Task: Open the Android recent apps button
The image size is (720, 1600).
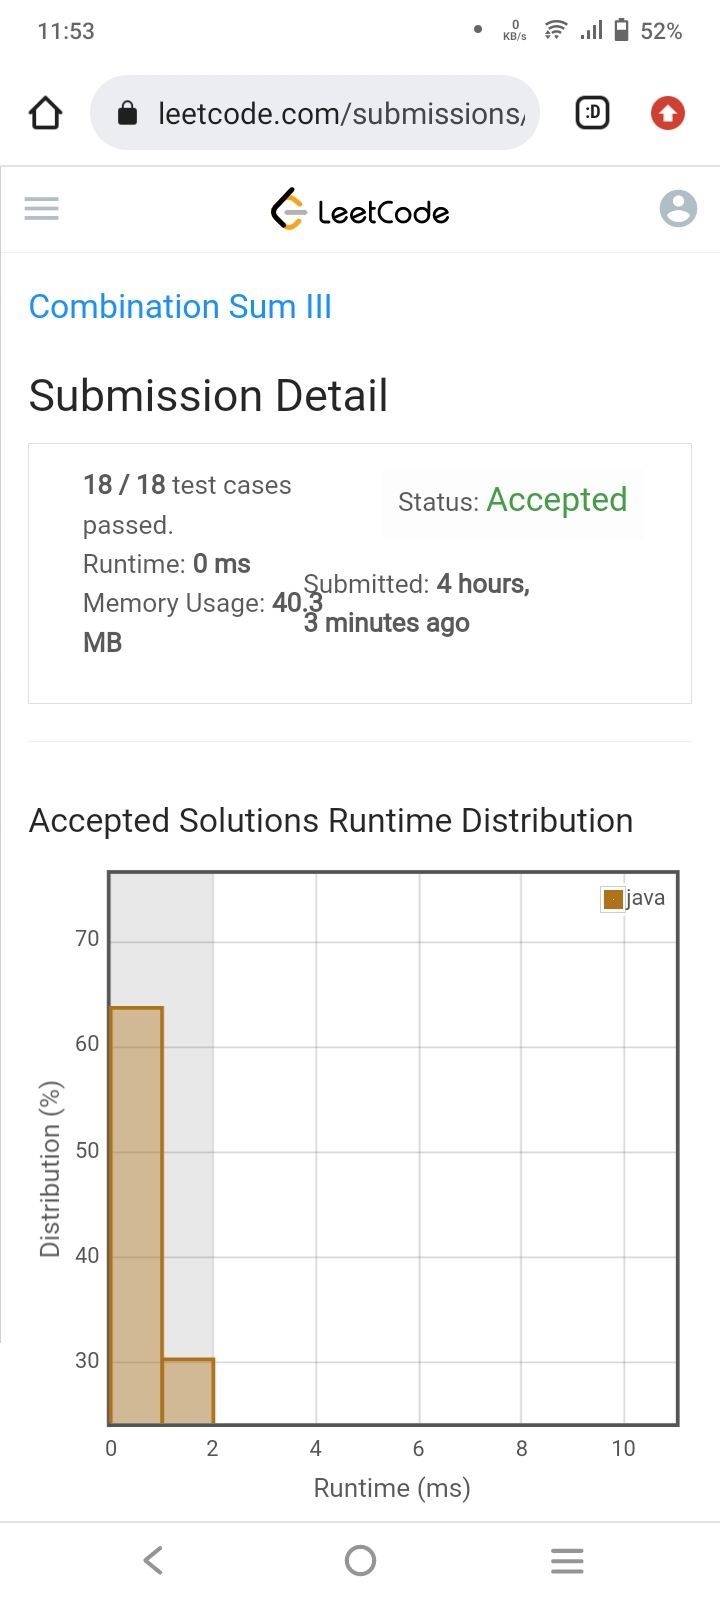Action: tap(567, 1560)
